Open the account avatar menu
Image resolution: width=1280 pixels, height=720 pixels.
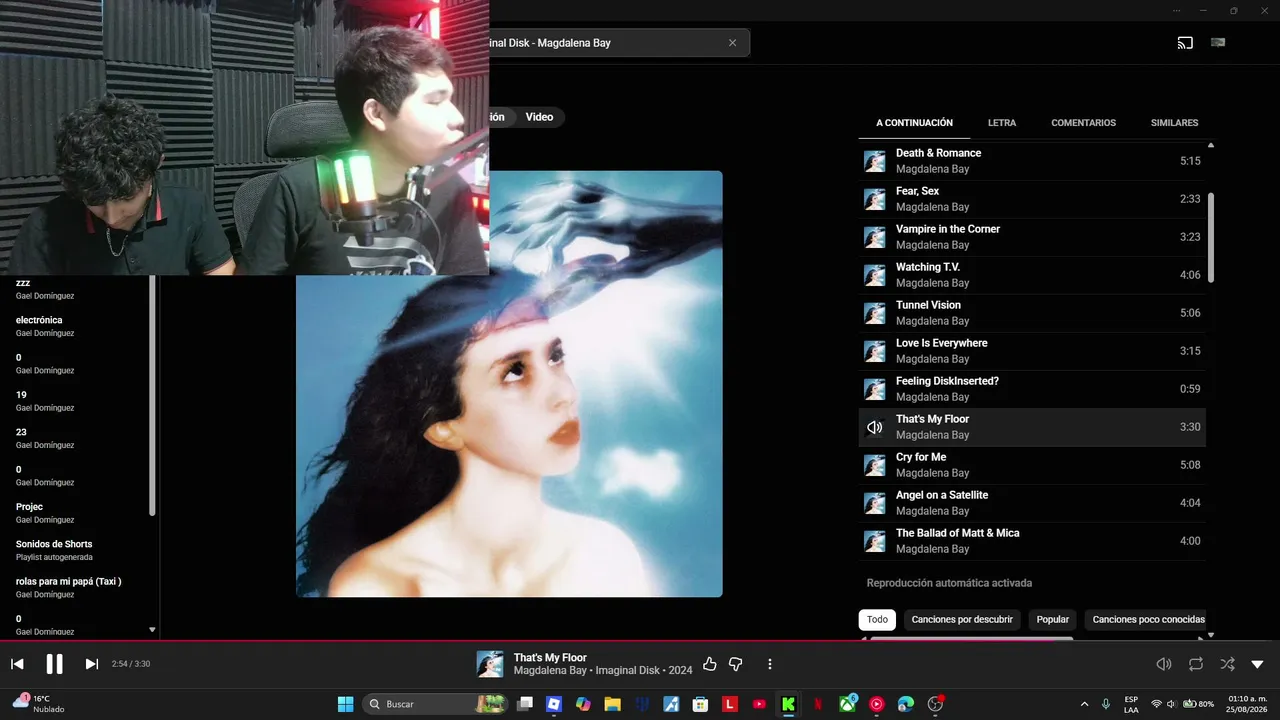(x=1218, y=43)
